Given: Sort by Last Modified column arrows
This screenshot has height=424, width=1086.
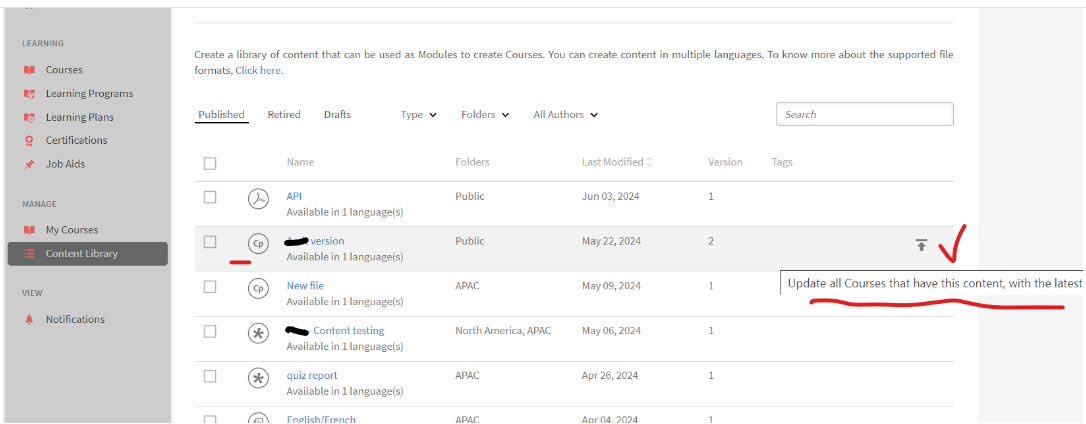Looking at the screenshot, I should pos(649,162).
